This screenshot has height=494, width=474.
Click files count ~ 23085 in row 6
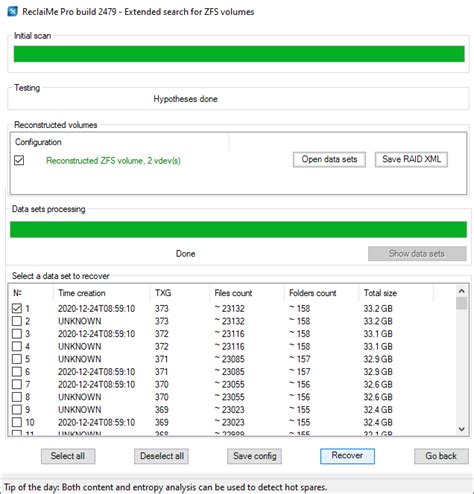pos(230,372)
